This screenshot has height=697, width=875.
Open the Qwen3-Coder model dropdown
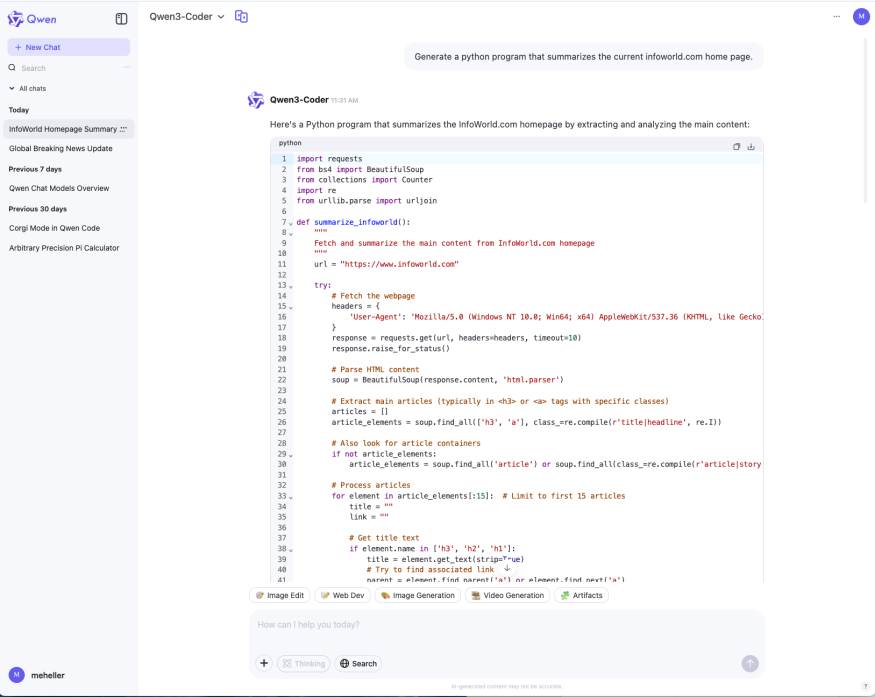(187, 16)
